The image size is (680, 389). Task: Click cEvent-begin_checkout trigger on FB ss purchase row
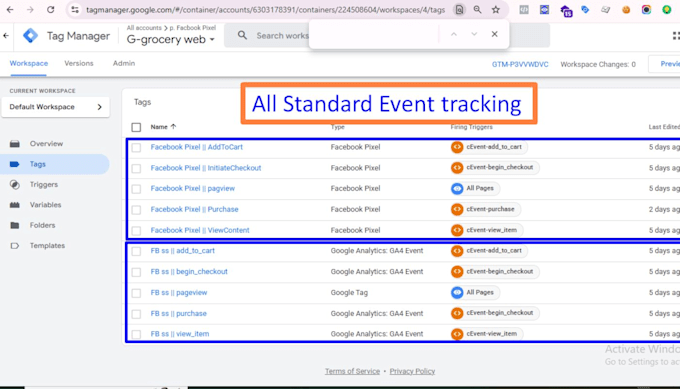[494, 313]
